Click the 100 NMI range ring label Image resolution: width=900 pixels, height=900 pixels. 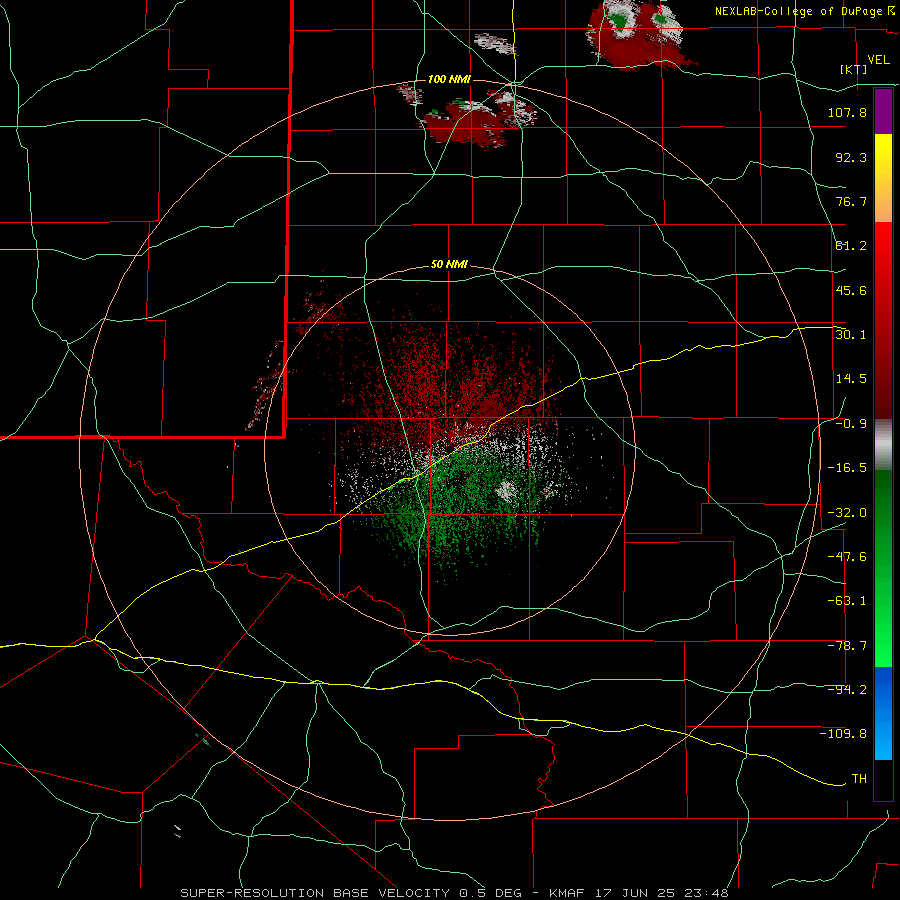pos(449,79)
